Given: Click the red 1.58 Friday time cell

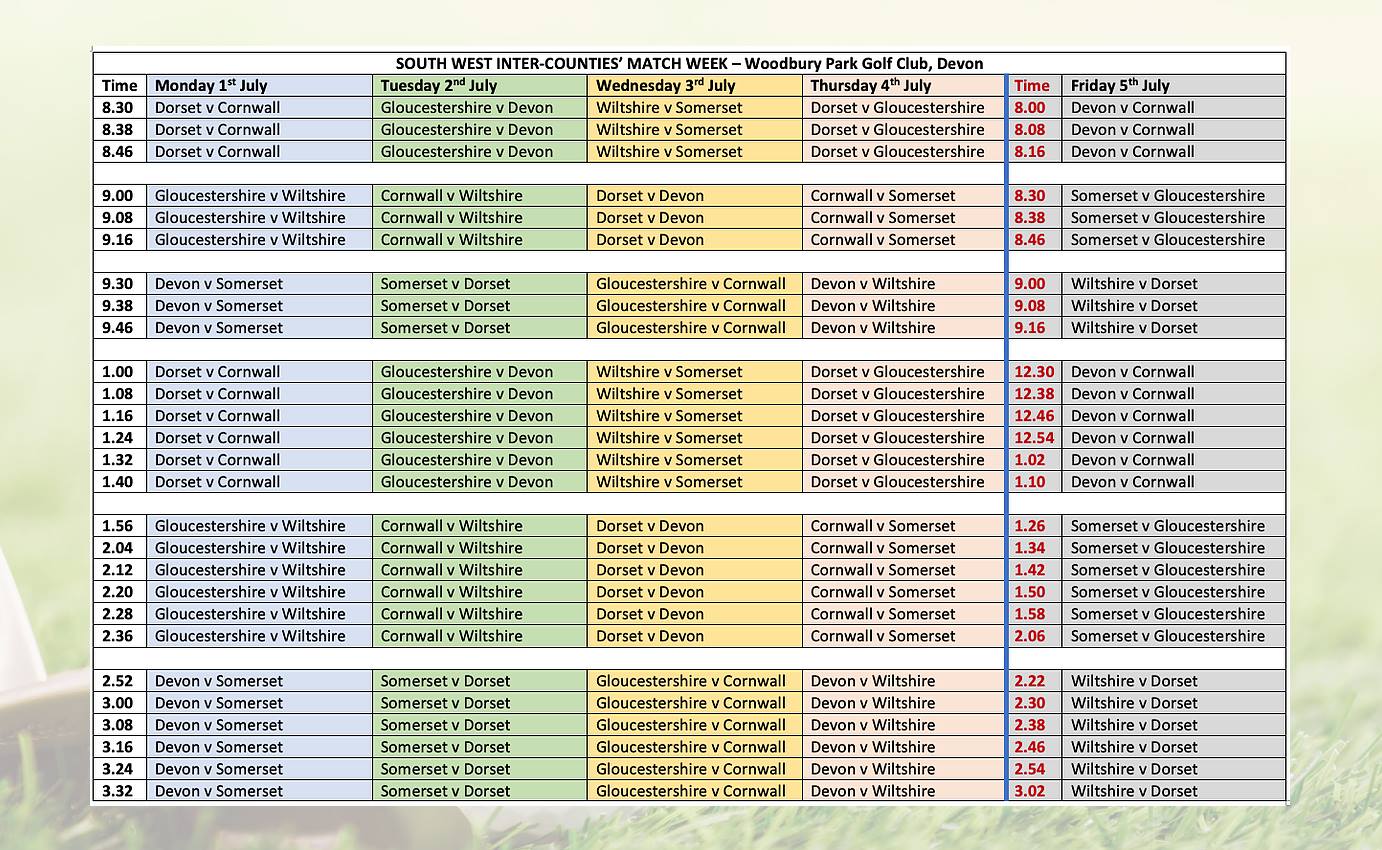Looking at the screenshot, I should pos(1035,613).
